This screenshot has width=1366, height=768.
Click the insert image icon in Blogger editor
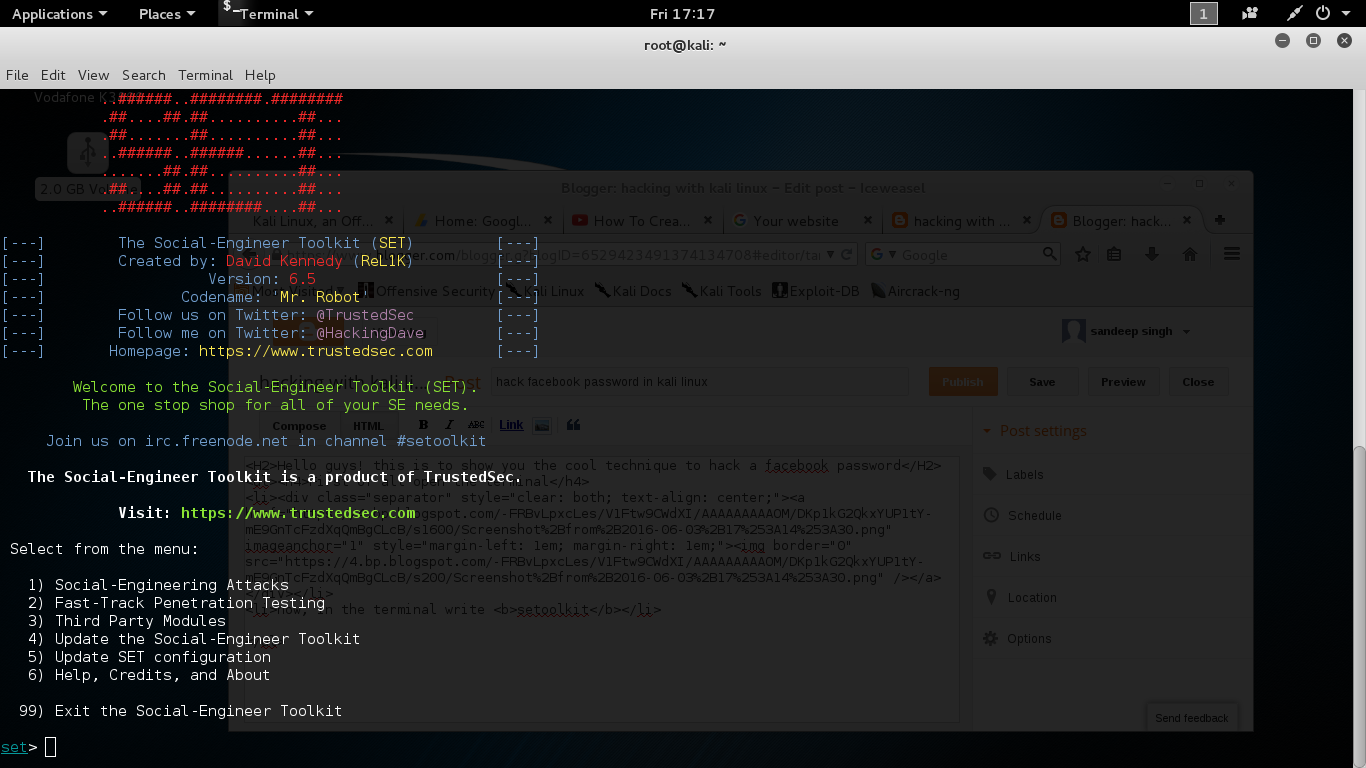click(x=541, y=425)
